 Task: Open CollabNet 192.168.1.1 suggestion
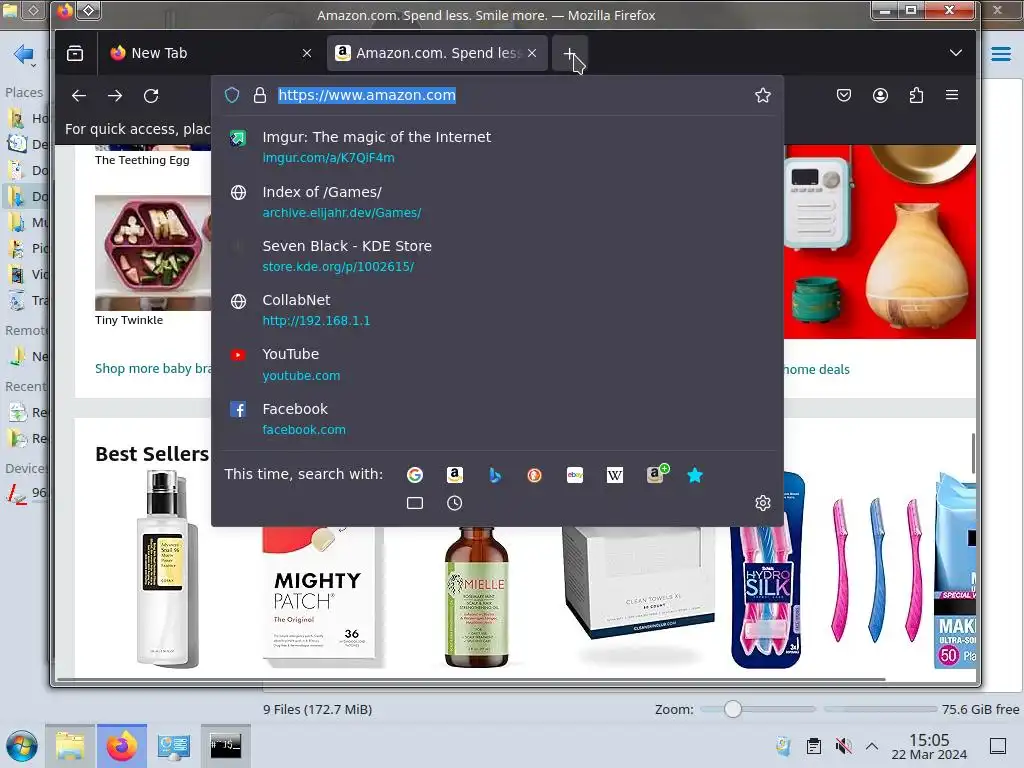click(x=498, y=310)
